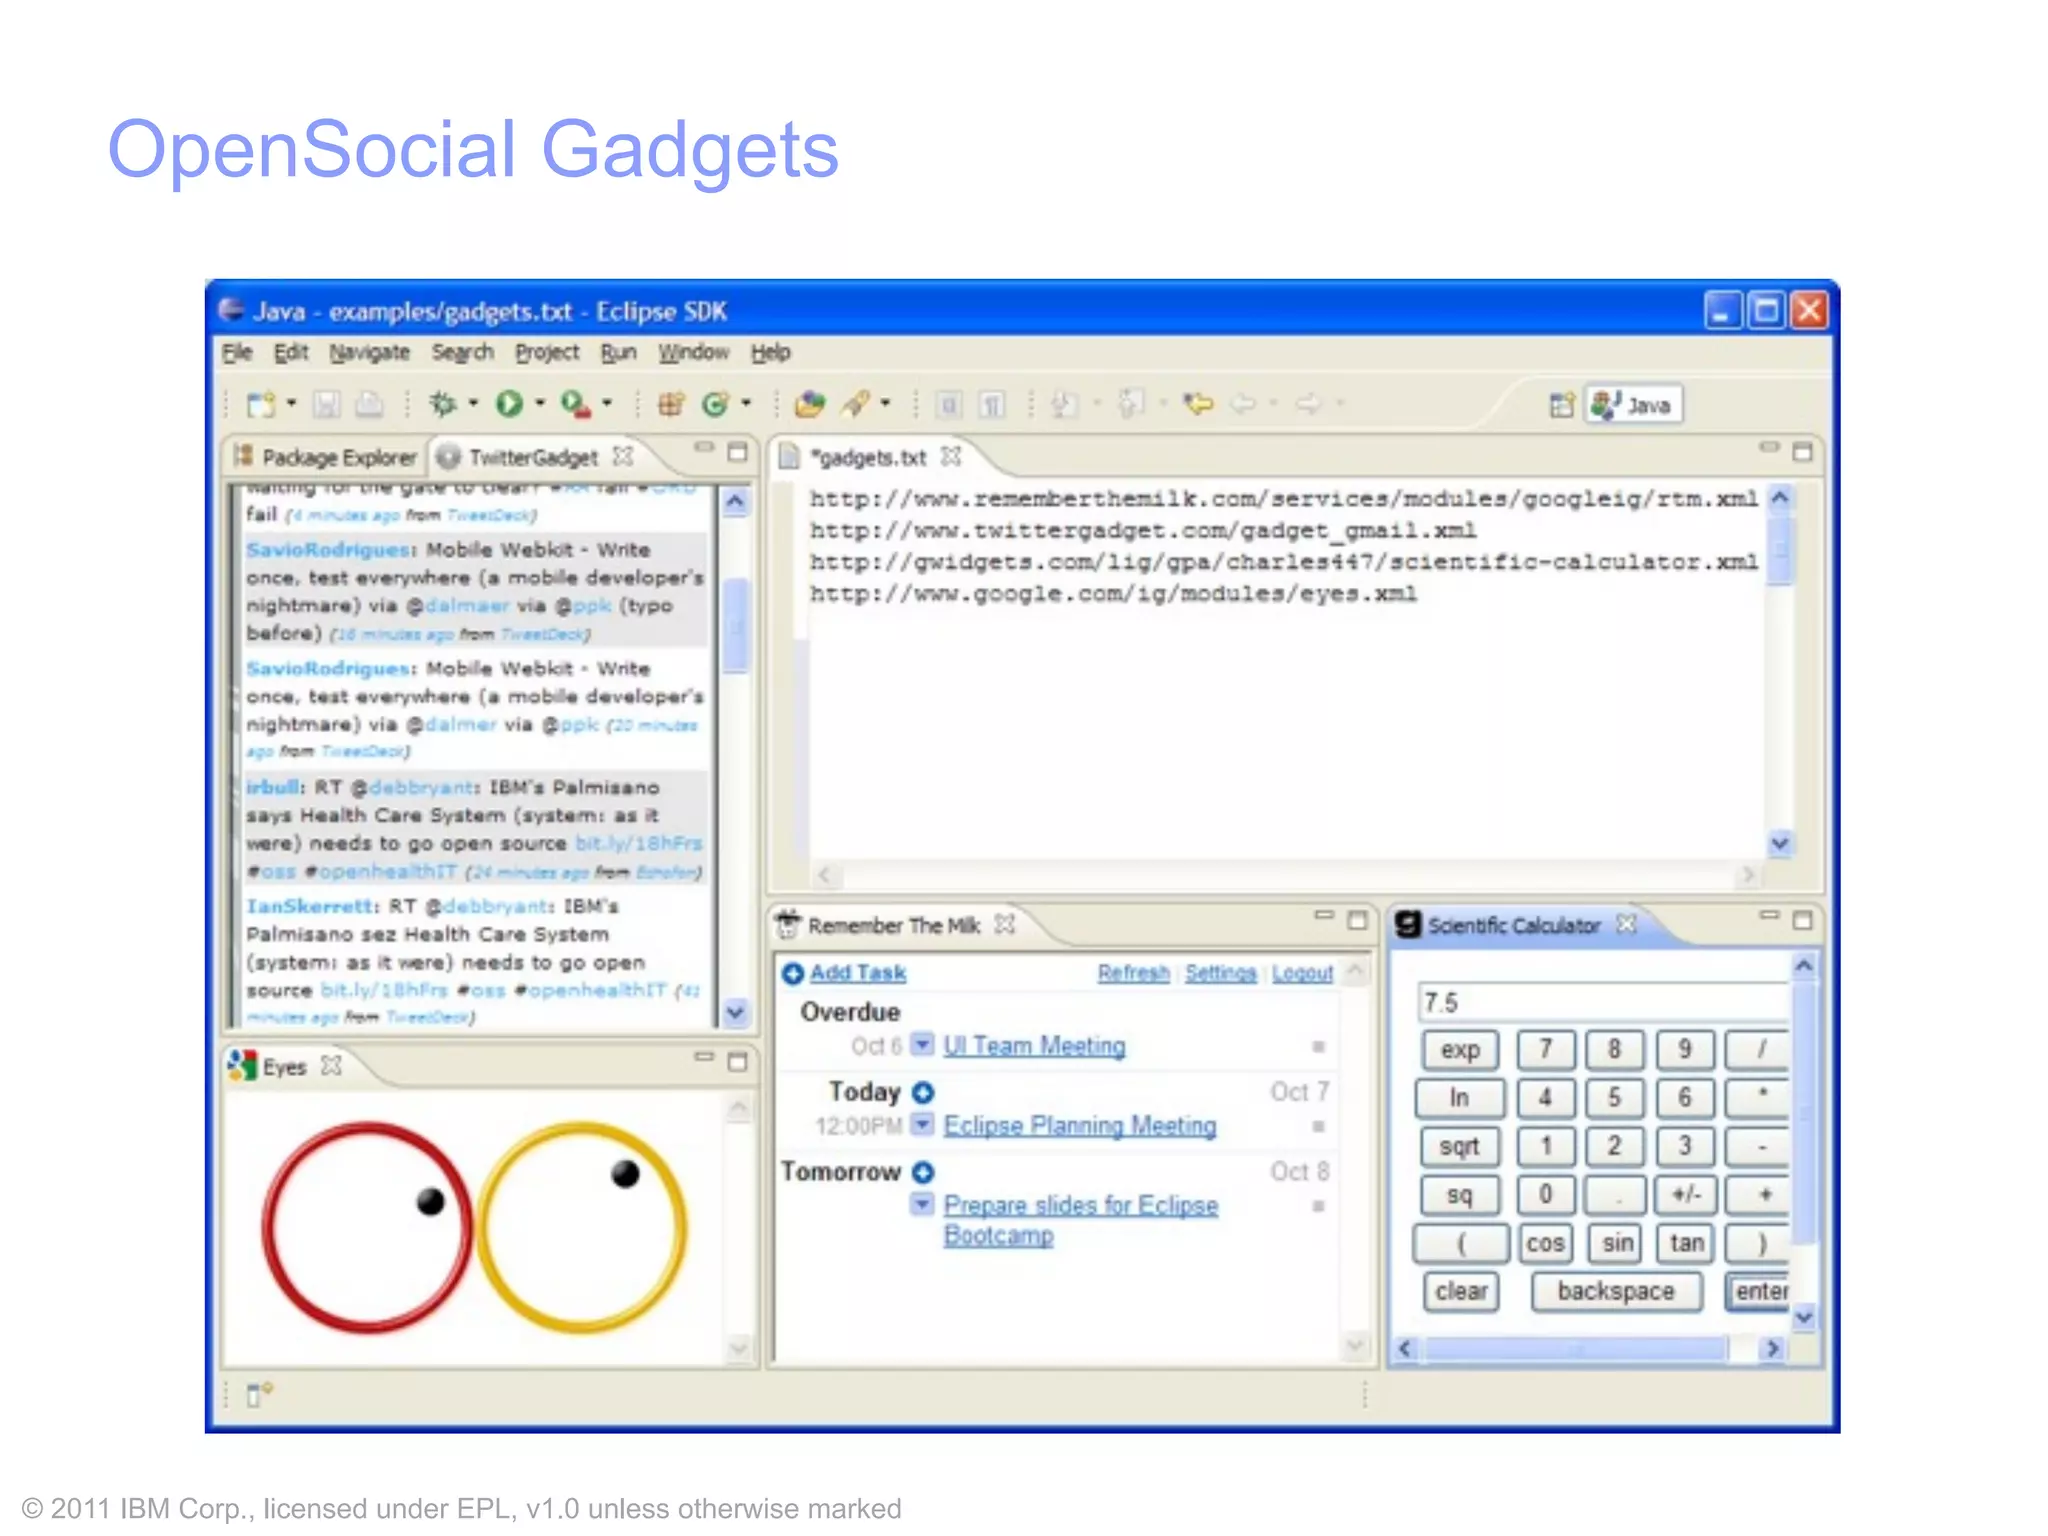Maximize the Scientific Calculator view
The width and height of the screenshot is (2048, 1536).
(x=1802, y=920)
